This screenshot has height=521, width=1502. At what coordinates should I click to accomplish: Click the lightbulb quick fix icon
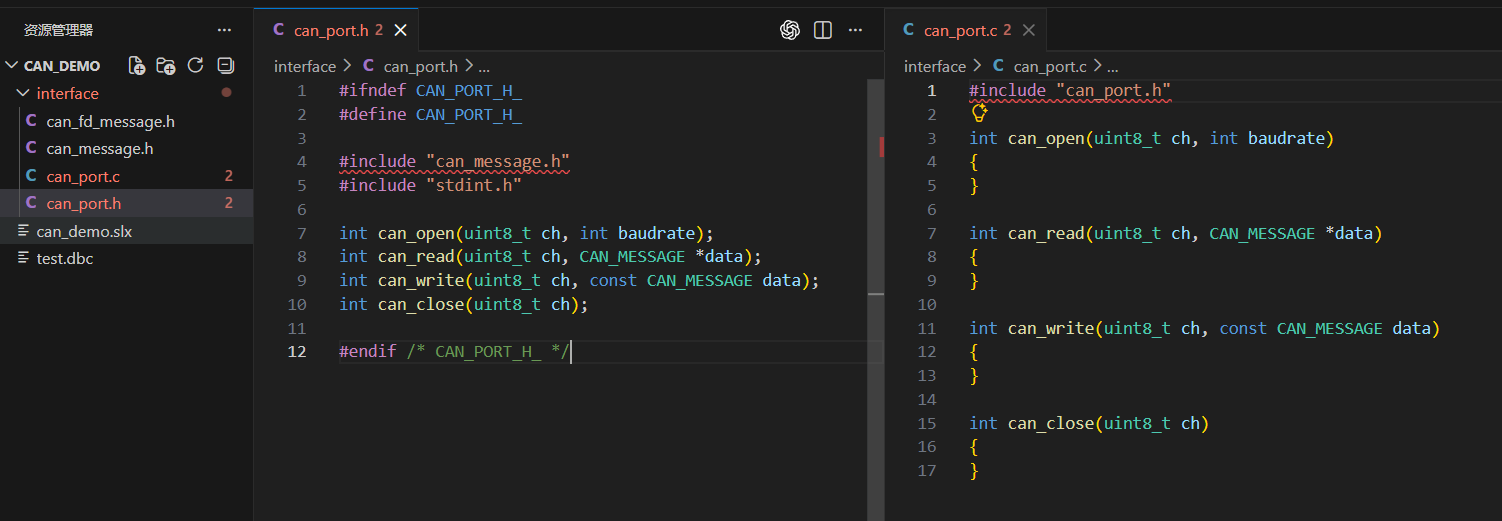[980, 113]
